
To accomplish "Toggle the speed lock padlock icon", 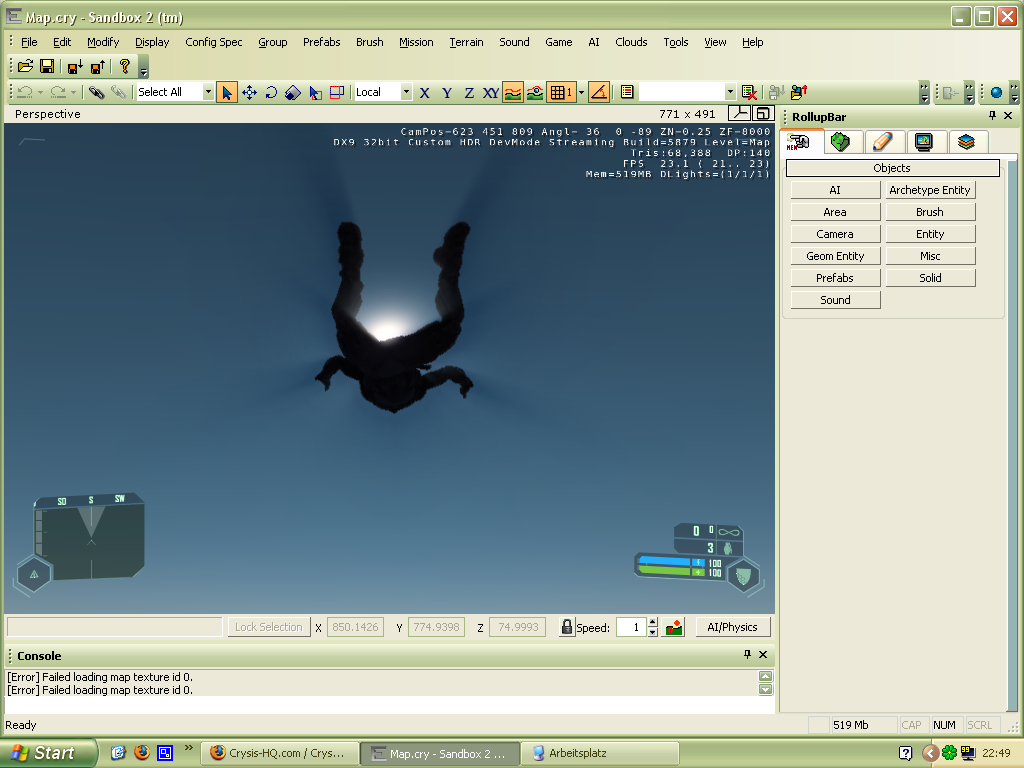I will tap(567, 627).
